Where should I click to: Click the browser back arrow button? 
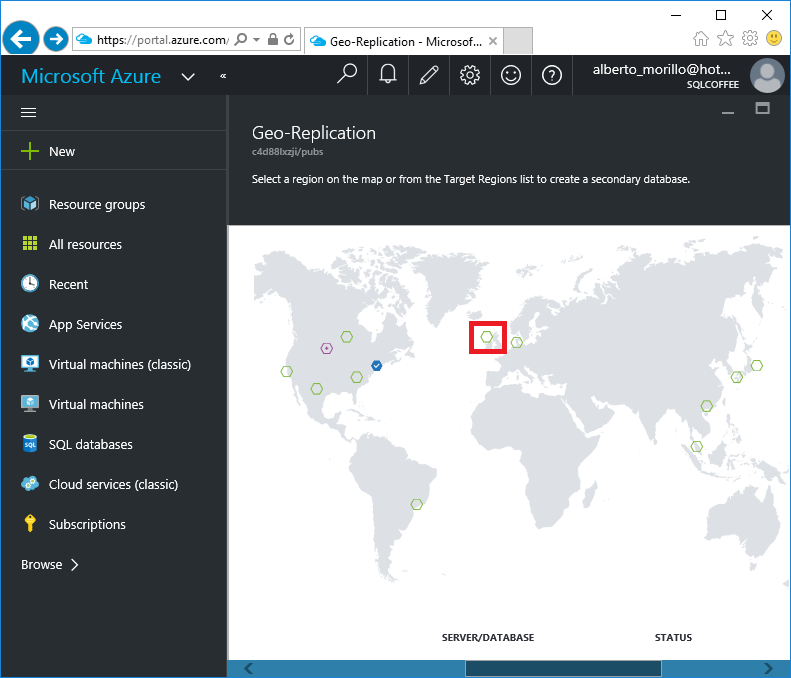coord(21,38)
